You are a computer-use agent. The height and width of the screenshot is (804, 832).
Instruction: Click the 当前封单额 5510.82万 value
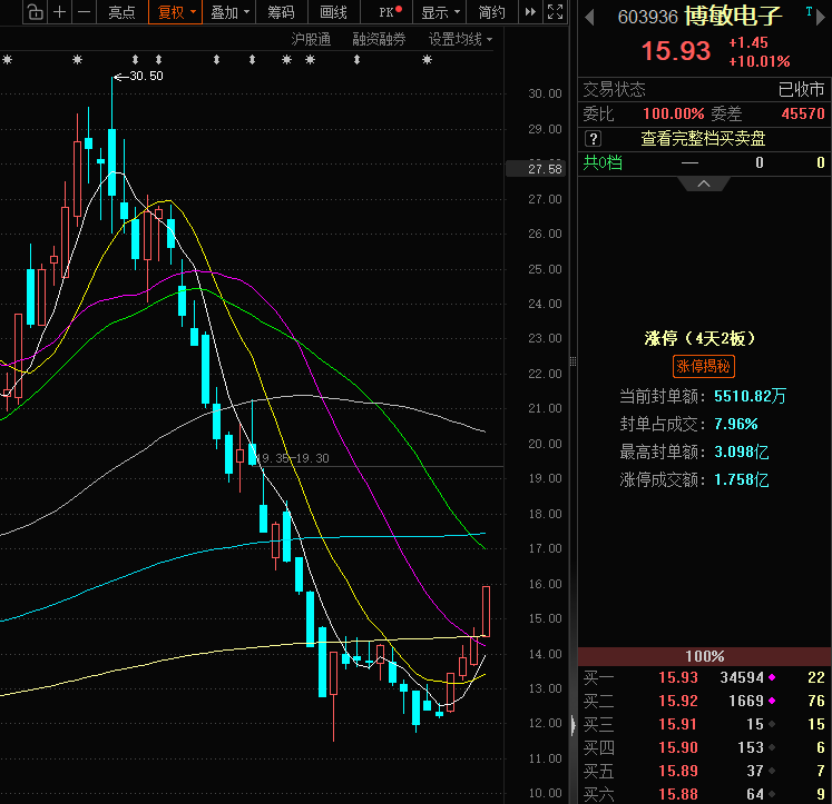[750, 396]
